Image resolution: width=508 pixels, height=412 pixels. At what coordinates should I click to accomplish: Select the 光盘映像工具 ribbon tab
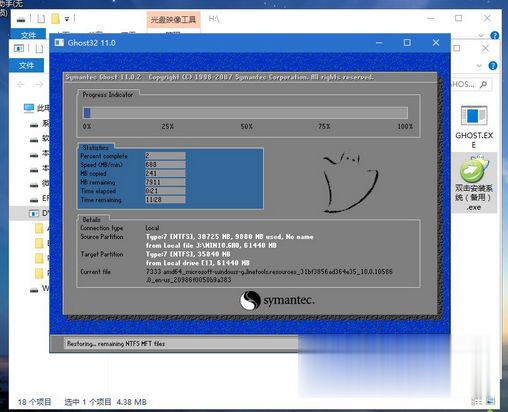173,20
